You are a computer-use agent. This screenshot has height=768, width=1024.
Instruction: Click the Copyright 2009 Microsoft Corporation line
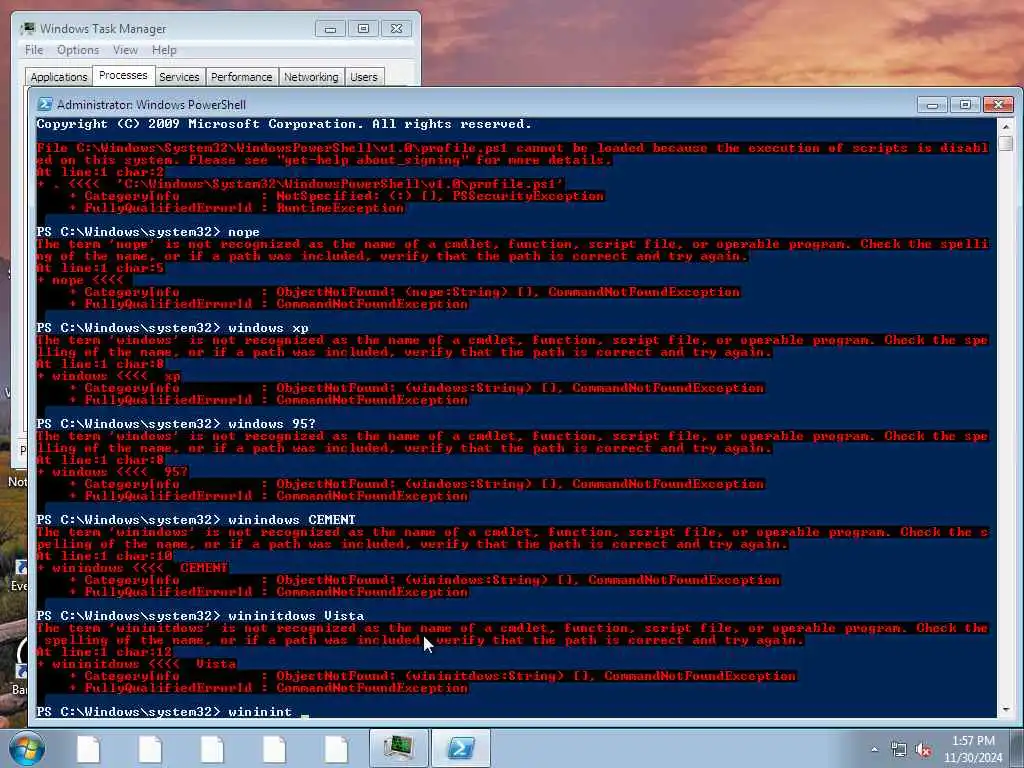click(284, 124)
